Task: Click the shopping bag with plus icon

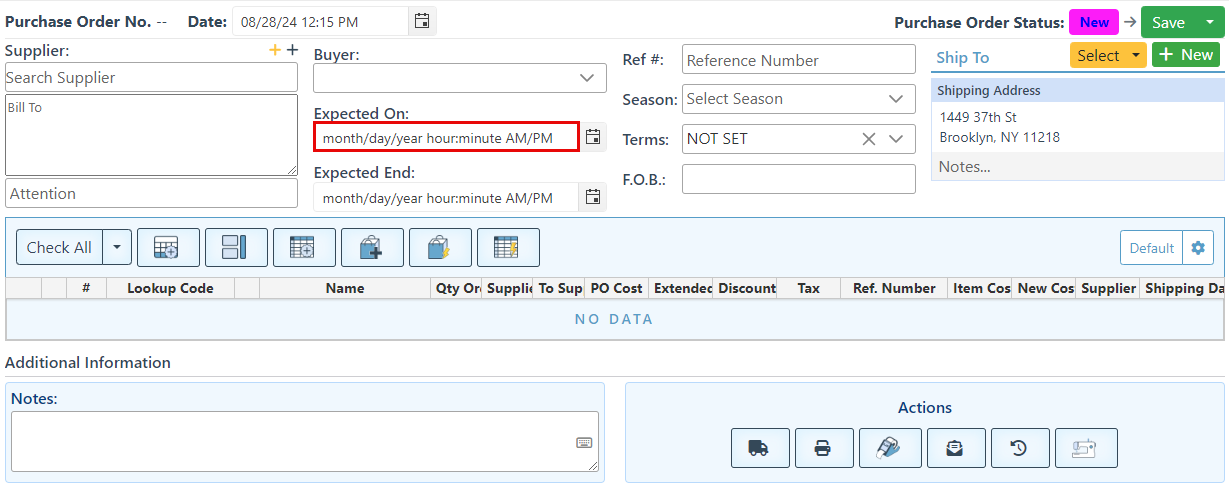Action: click(x=372, y=248)
